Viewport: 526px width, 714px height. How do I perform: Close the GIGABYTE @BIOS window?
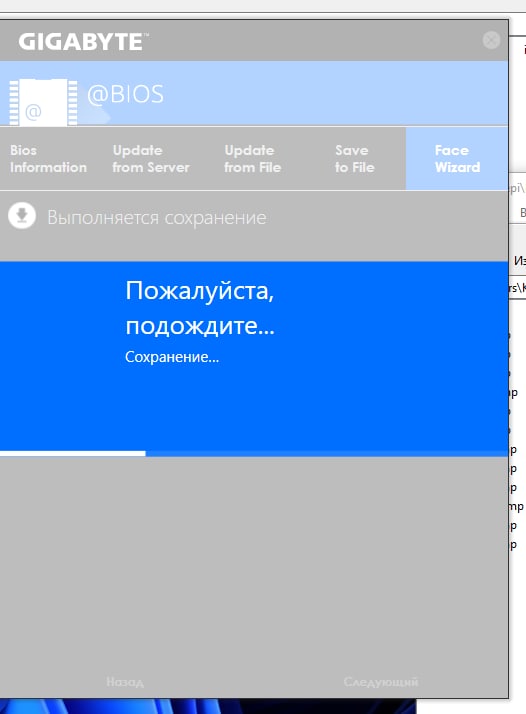coord(491,40)
